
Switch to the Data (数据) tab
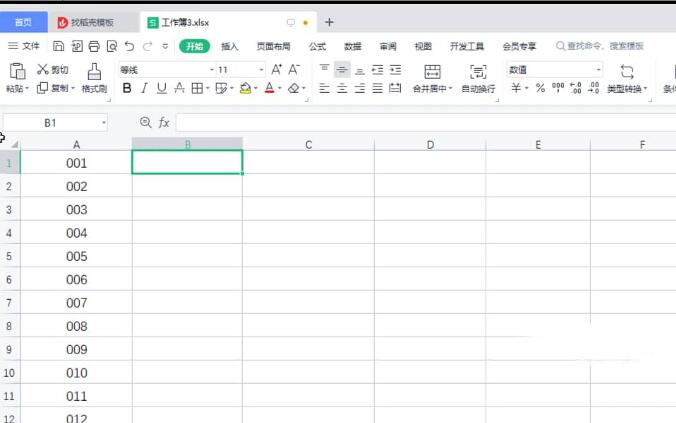tap(353, 46)
